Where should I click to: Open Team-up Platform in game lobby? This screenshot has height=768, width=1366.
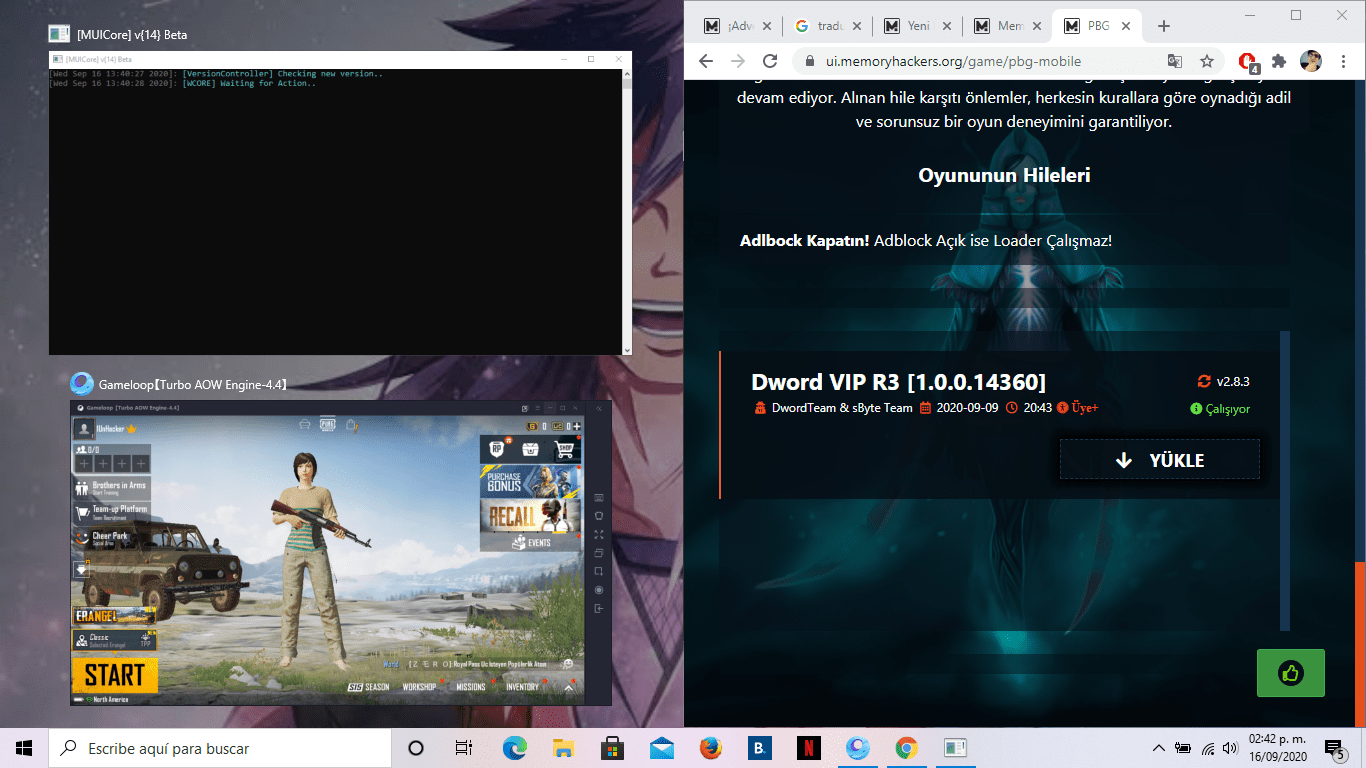pos(113,512)
